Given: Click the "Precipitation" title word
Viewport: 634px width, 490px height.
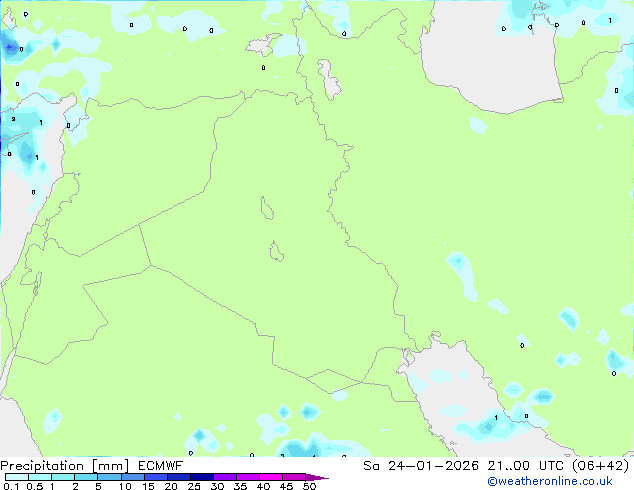Looking at the screenshot, I should 42,466.
